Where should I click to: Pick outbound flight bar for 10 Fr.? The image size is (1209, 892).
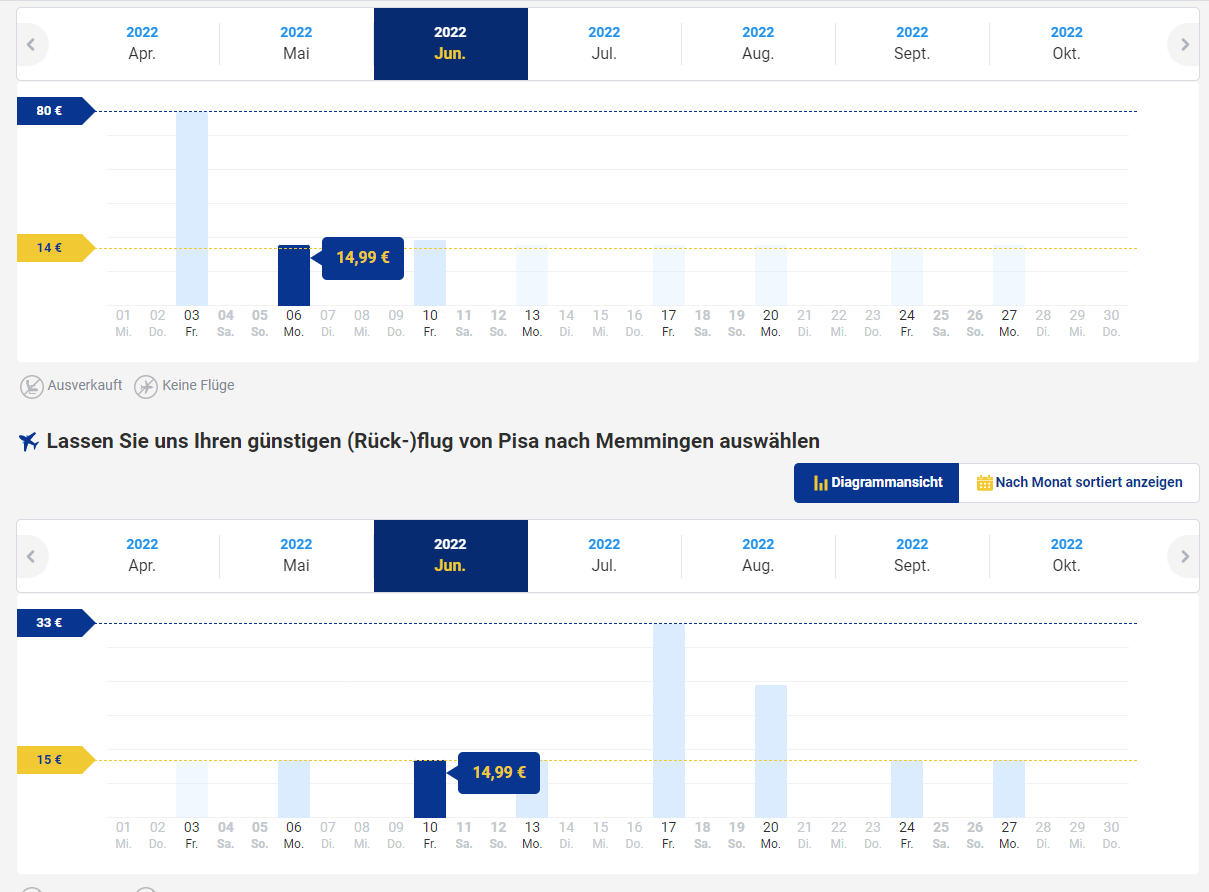click(430, 272)
